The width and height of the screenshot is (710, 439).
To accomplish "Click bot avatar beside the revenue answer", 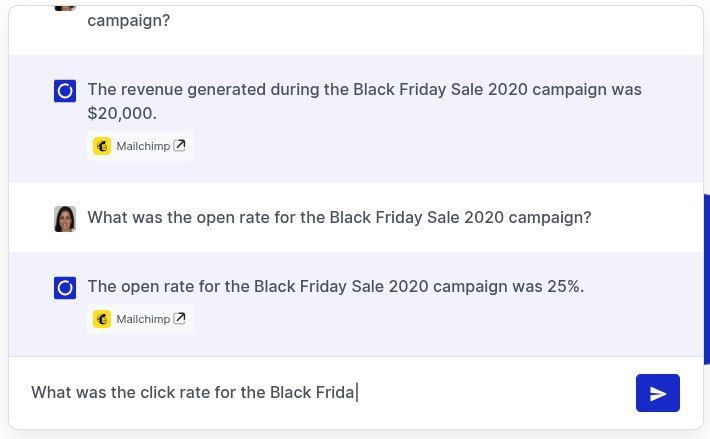I will click(65, 92).
